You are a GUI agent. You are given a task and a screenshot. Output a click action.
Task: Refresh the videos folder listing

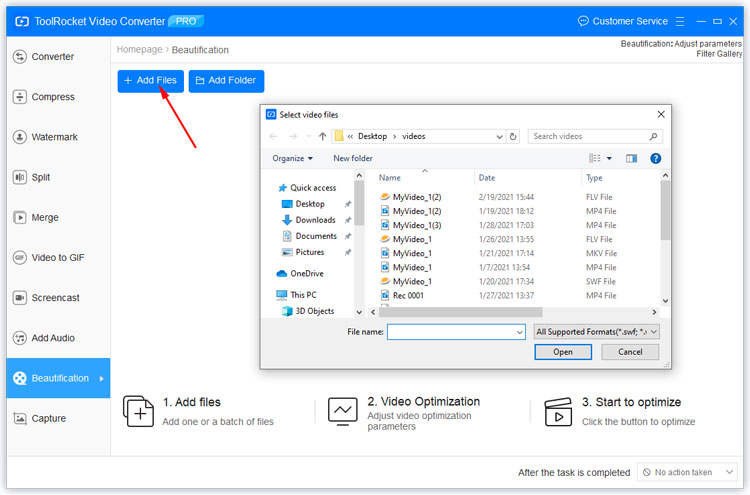point(513,136)
